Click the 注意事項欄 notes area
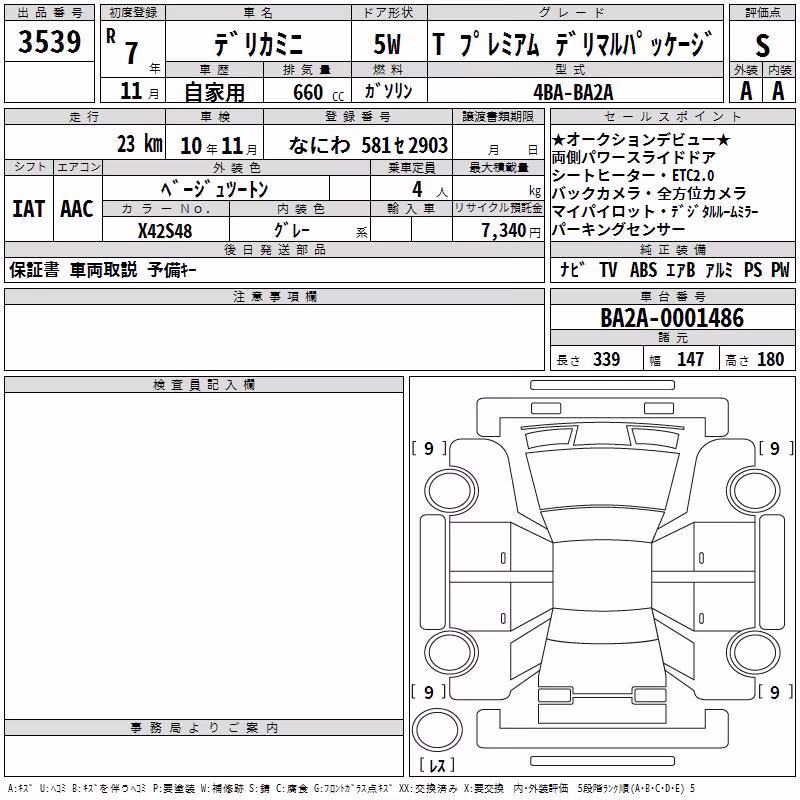The height and width of the screenshot is (800, 800). [274, 337]
